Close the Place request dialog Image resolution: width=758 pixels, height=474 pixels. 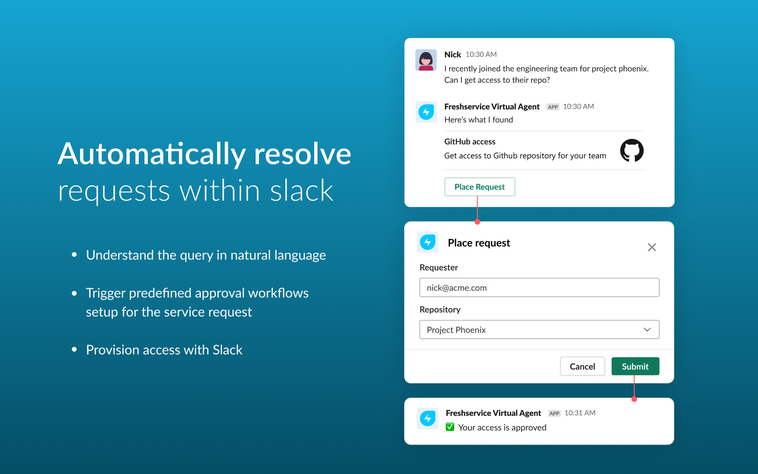click(652, 247)
